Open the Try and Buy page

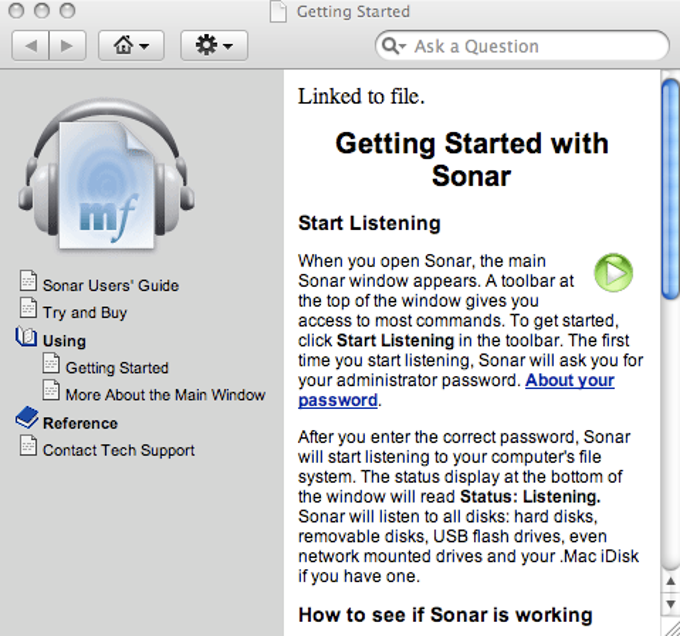coord(85,313)
